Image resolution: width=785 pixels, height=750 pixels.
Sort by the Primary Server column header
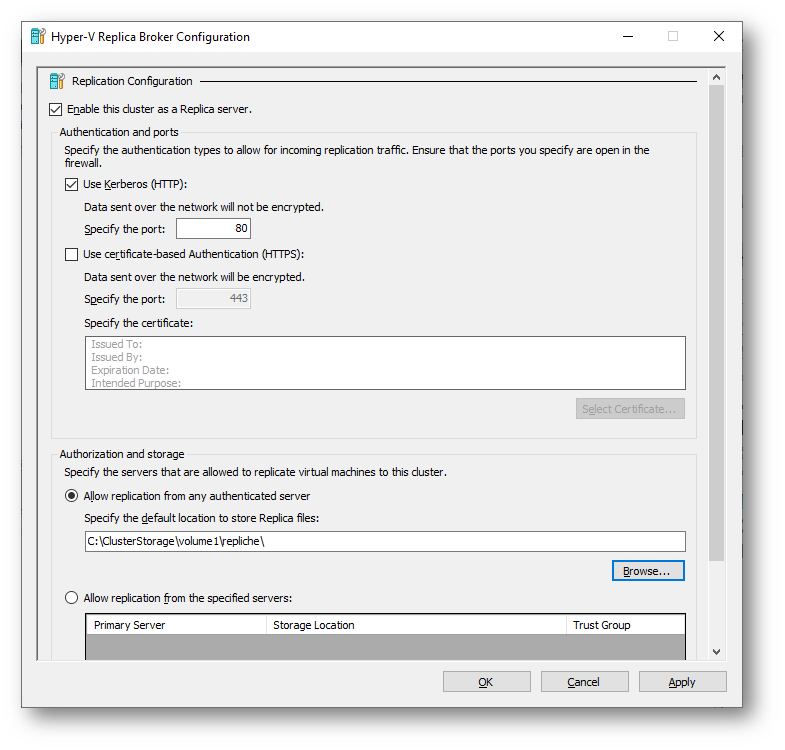pyautogui.click(x=177, y=625)
